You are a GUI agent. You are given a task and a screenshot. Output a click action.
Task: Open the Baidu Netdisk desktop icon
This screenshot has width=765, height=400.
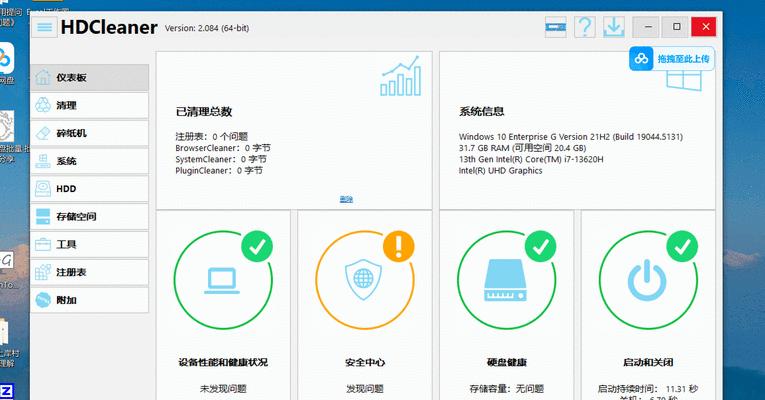coord(6,63)
